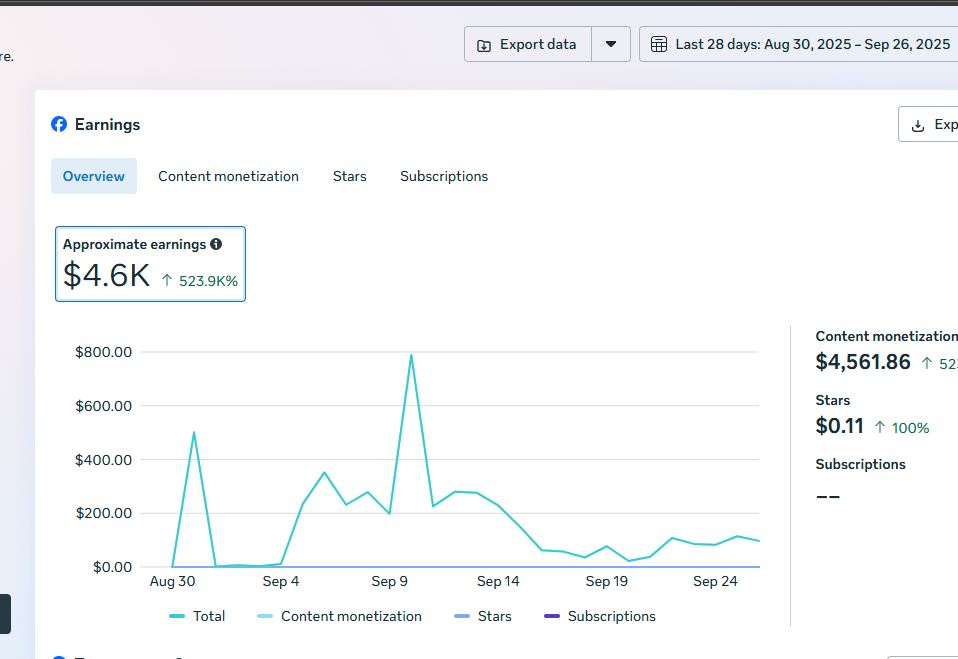The image size is (958, 659).
Task: Click the Export data download icon
Action: point(484,45)
